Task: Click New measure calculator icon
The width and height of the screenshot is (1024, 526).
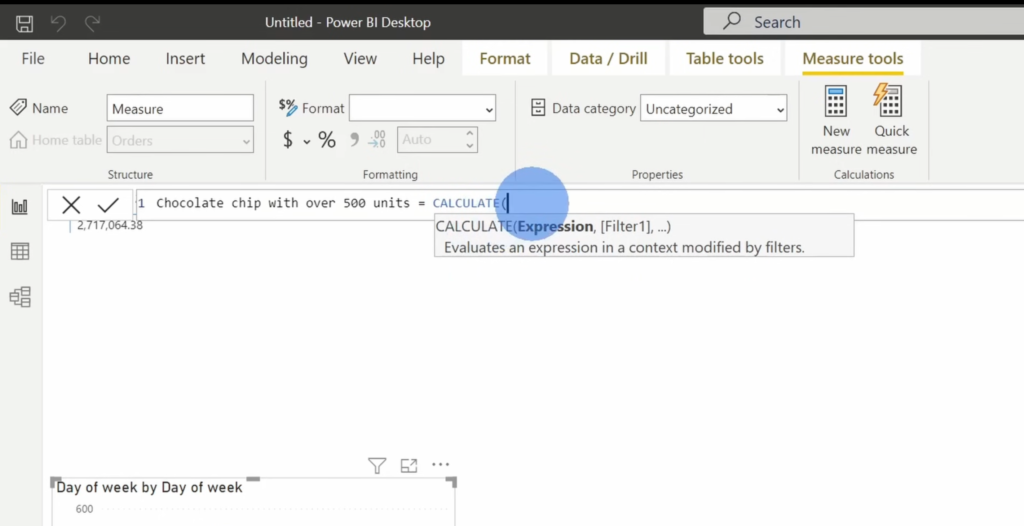Action: point(836,101)
